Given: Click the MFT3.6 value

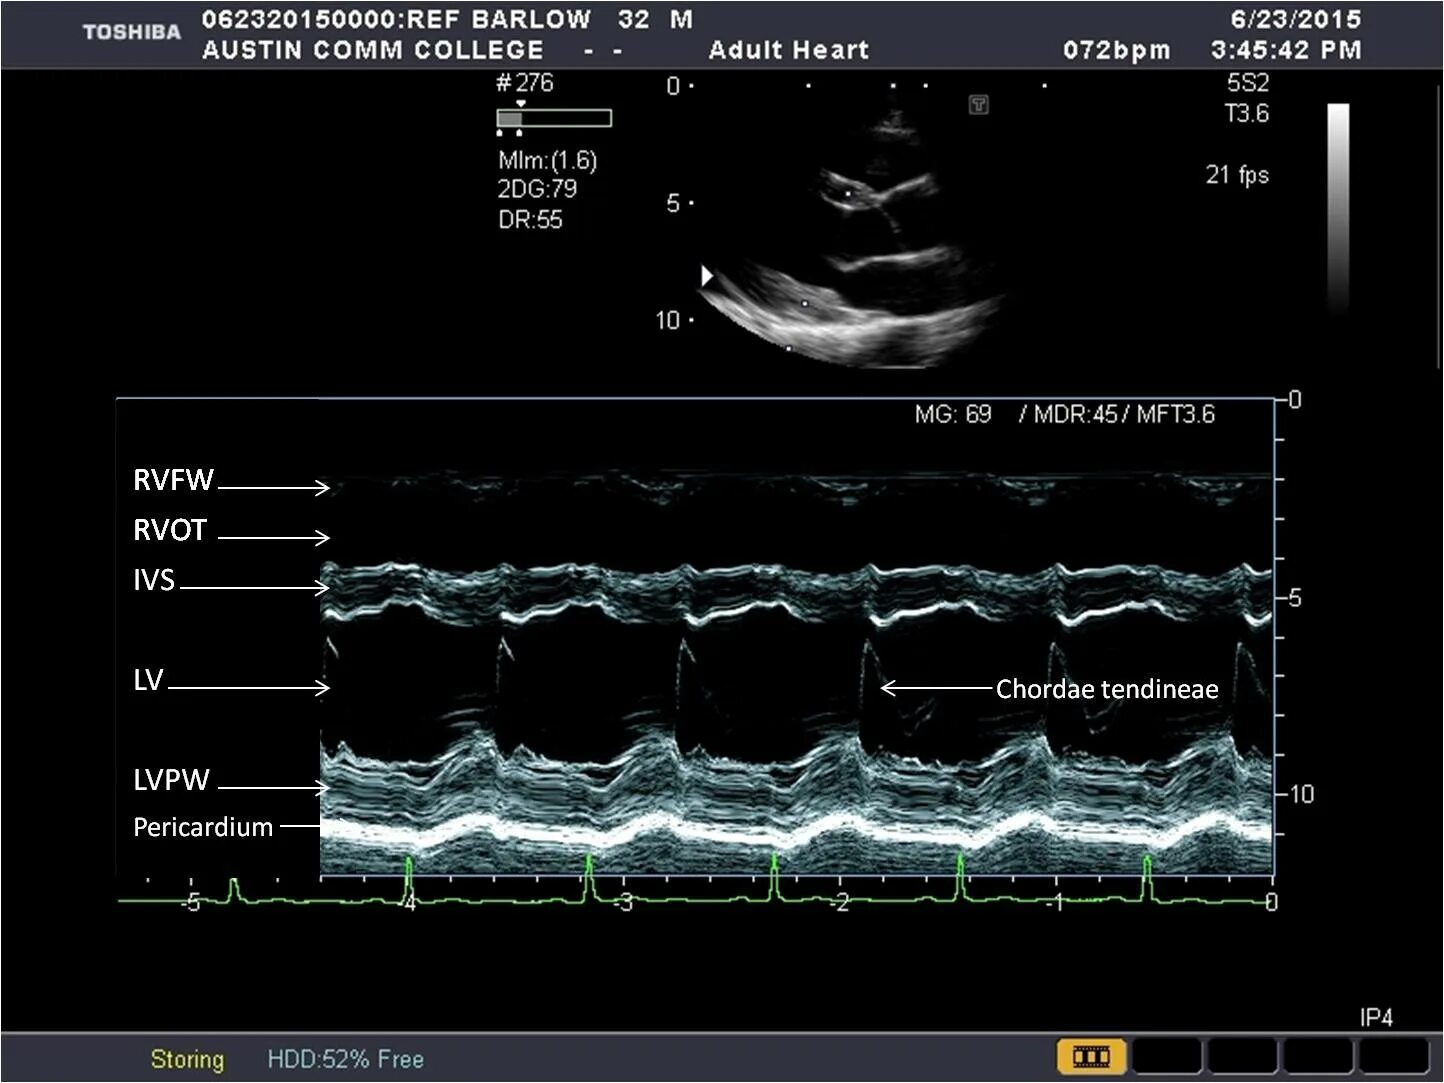Looking at the screenshot, I should 1174,414.
